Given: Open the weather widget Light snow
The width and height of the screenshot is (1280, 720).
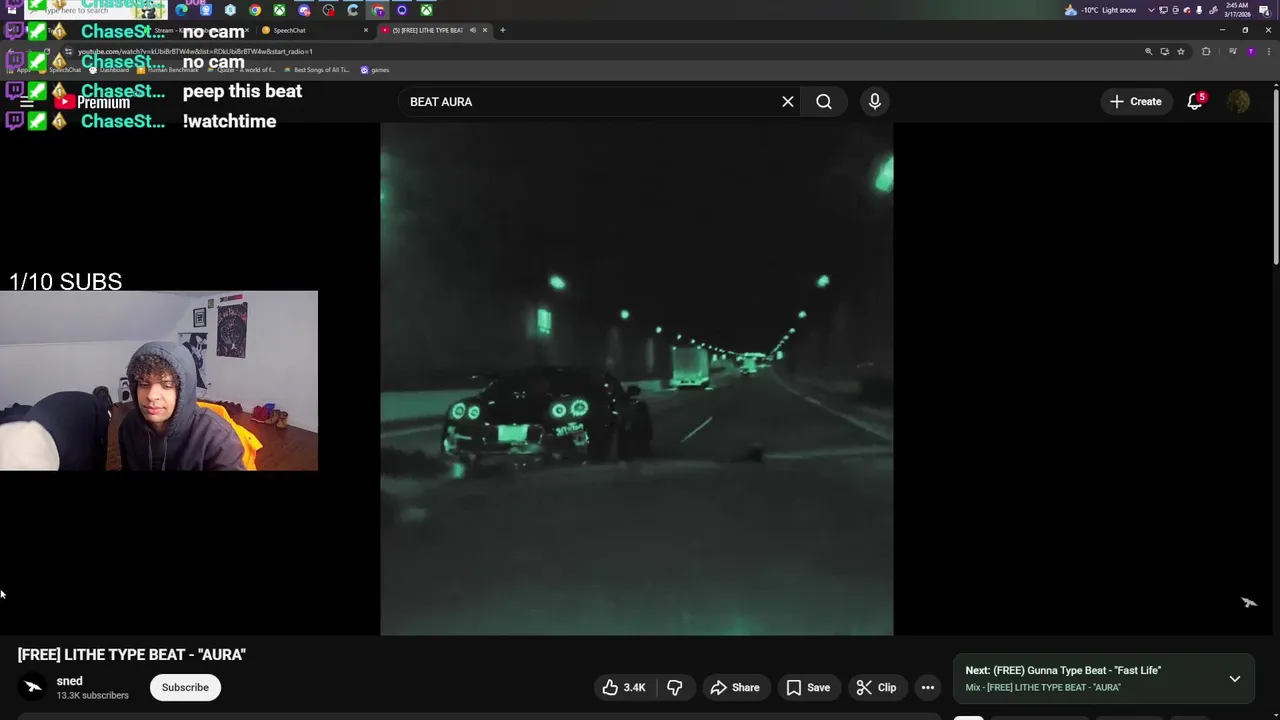Looking at the screenshot, I should click(x=1100, y=10).
